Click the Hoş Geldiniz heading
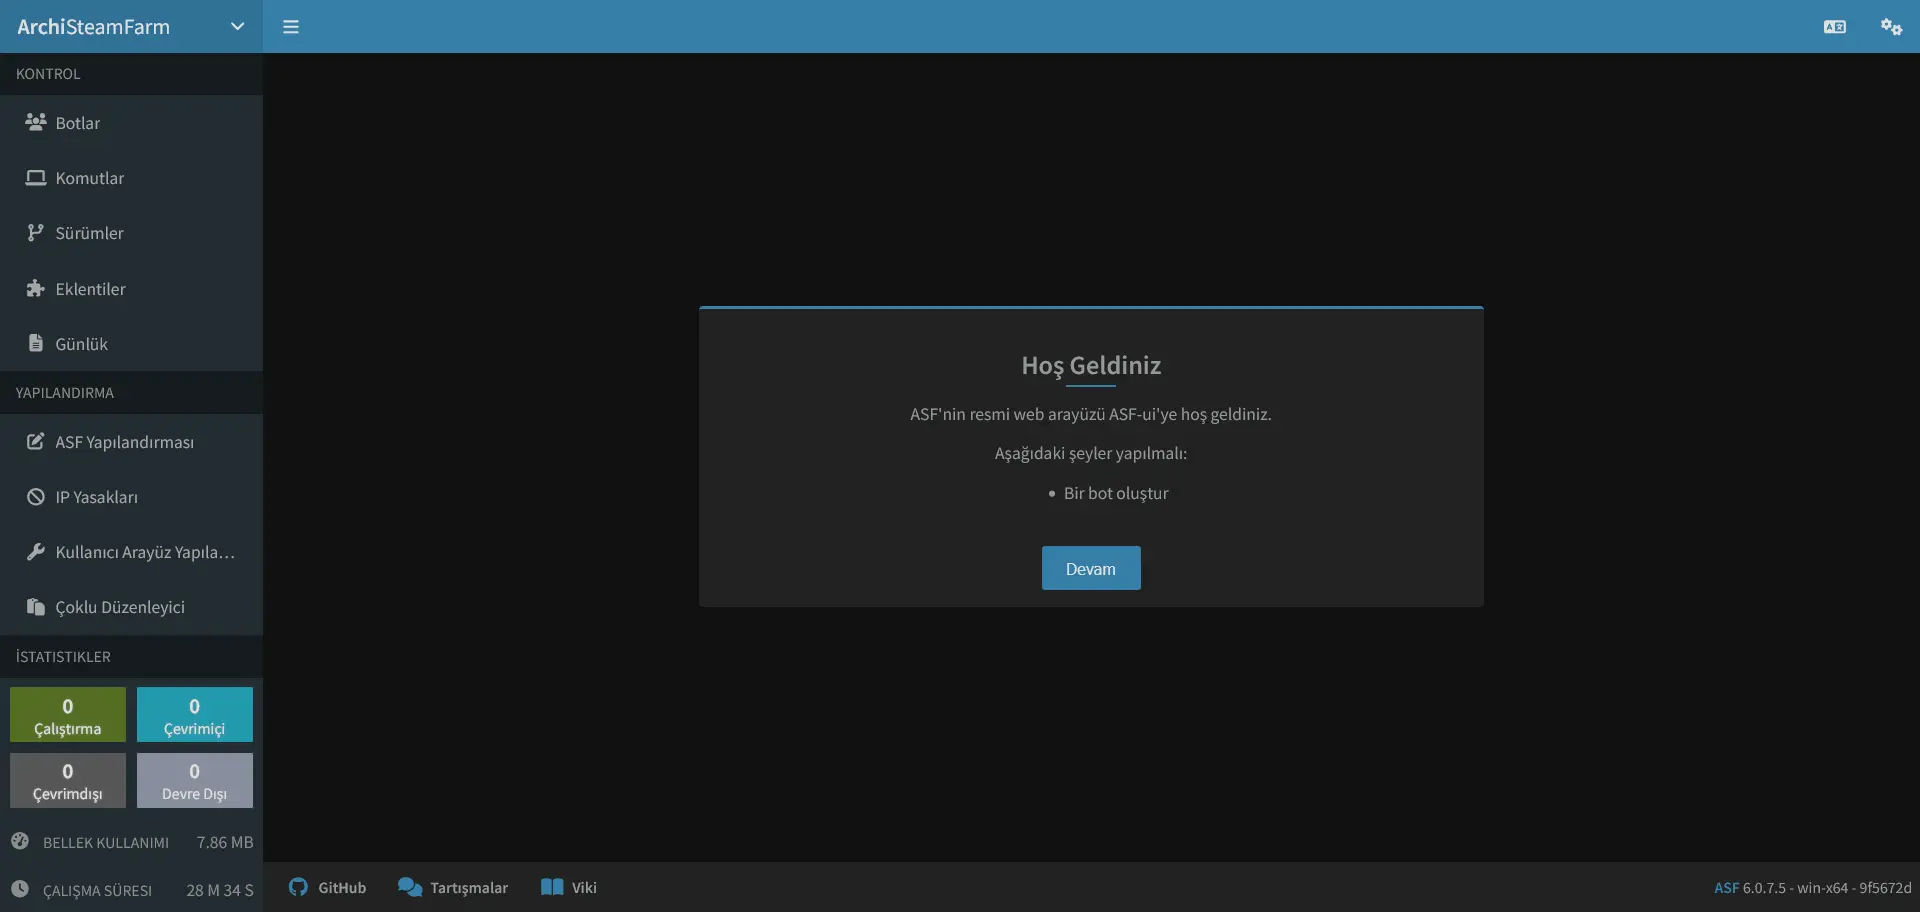Viewport: 1920px width, 912px height. coord(1091,366)
